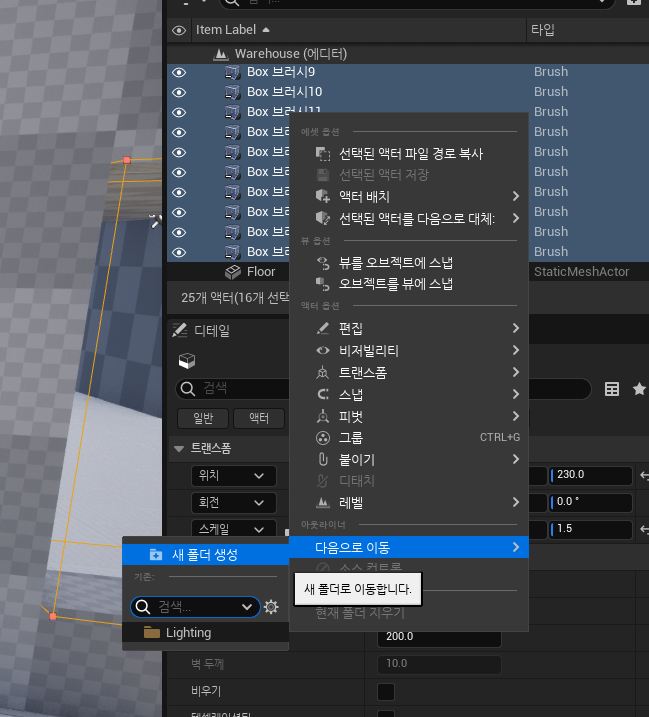Toggle the 비우기 checkbox

(386, 691)
